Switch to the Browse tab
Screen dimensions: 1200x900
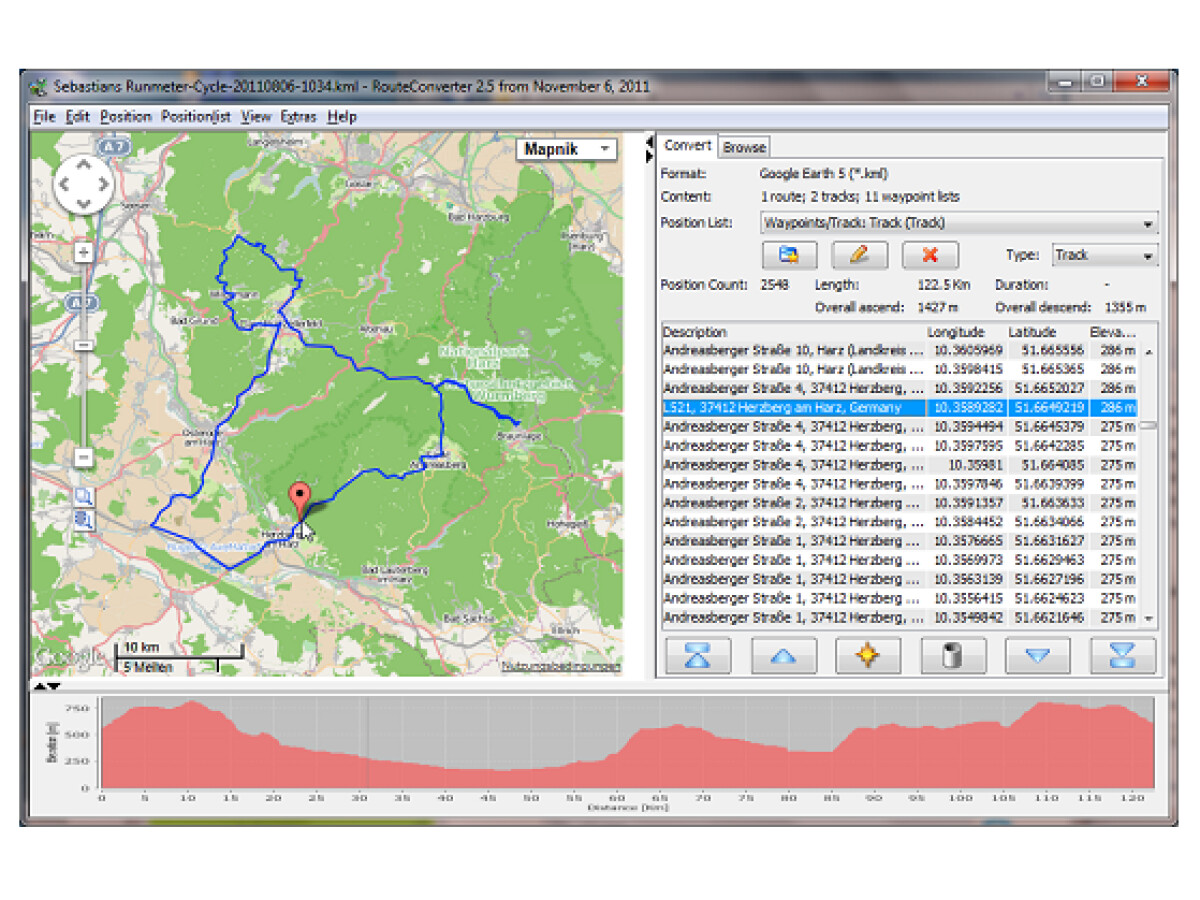coord(744,147)
